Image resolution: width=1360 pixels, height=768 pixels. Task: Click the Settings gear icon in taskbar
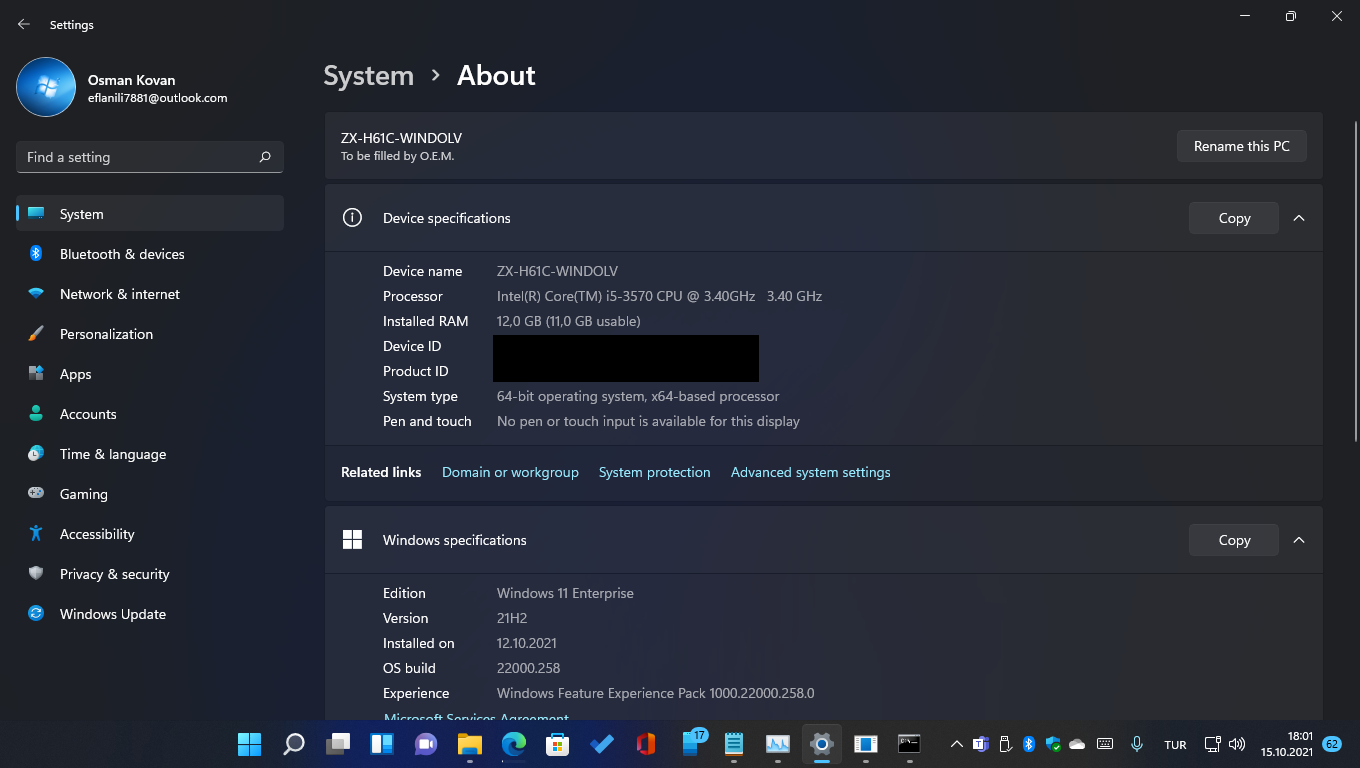point(822,744)
